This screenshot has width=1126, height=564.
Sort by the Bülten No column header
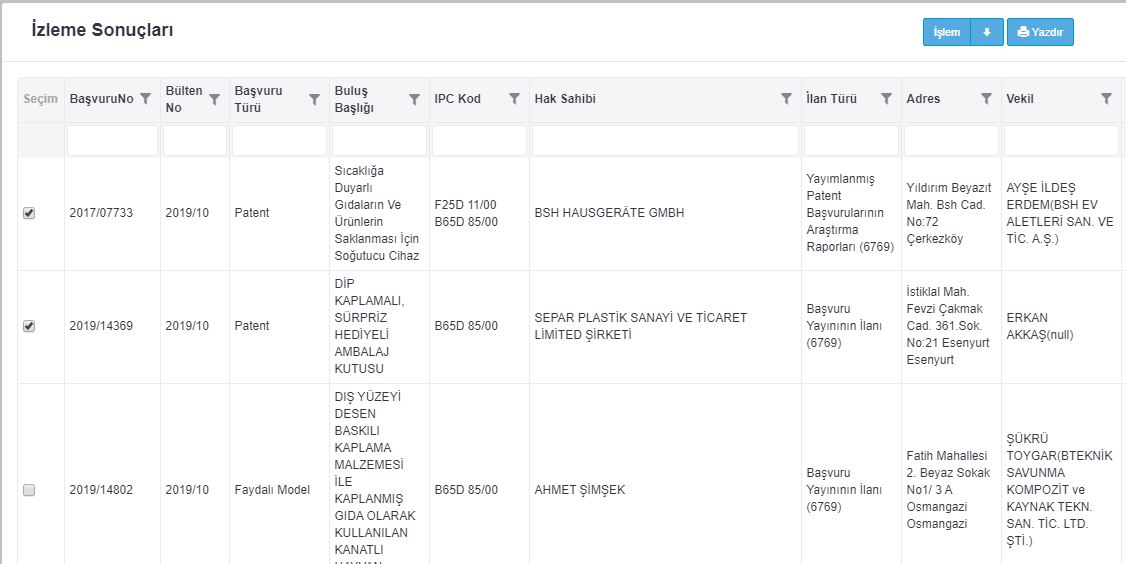[x=184, y=99]
